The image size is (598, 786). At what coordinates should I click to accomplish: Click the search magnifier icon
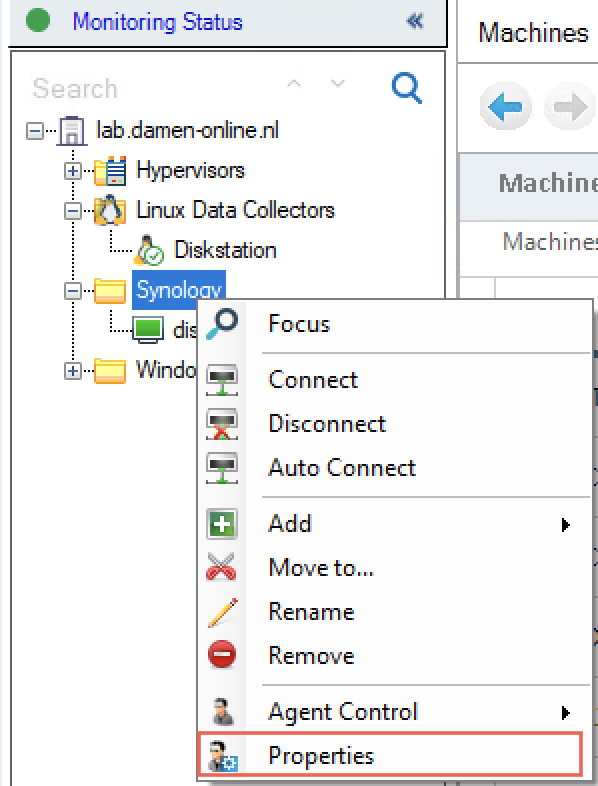click(x=407, y=88)
